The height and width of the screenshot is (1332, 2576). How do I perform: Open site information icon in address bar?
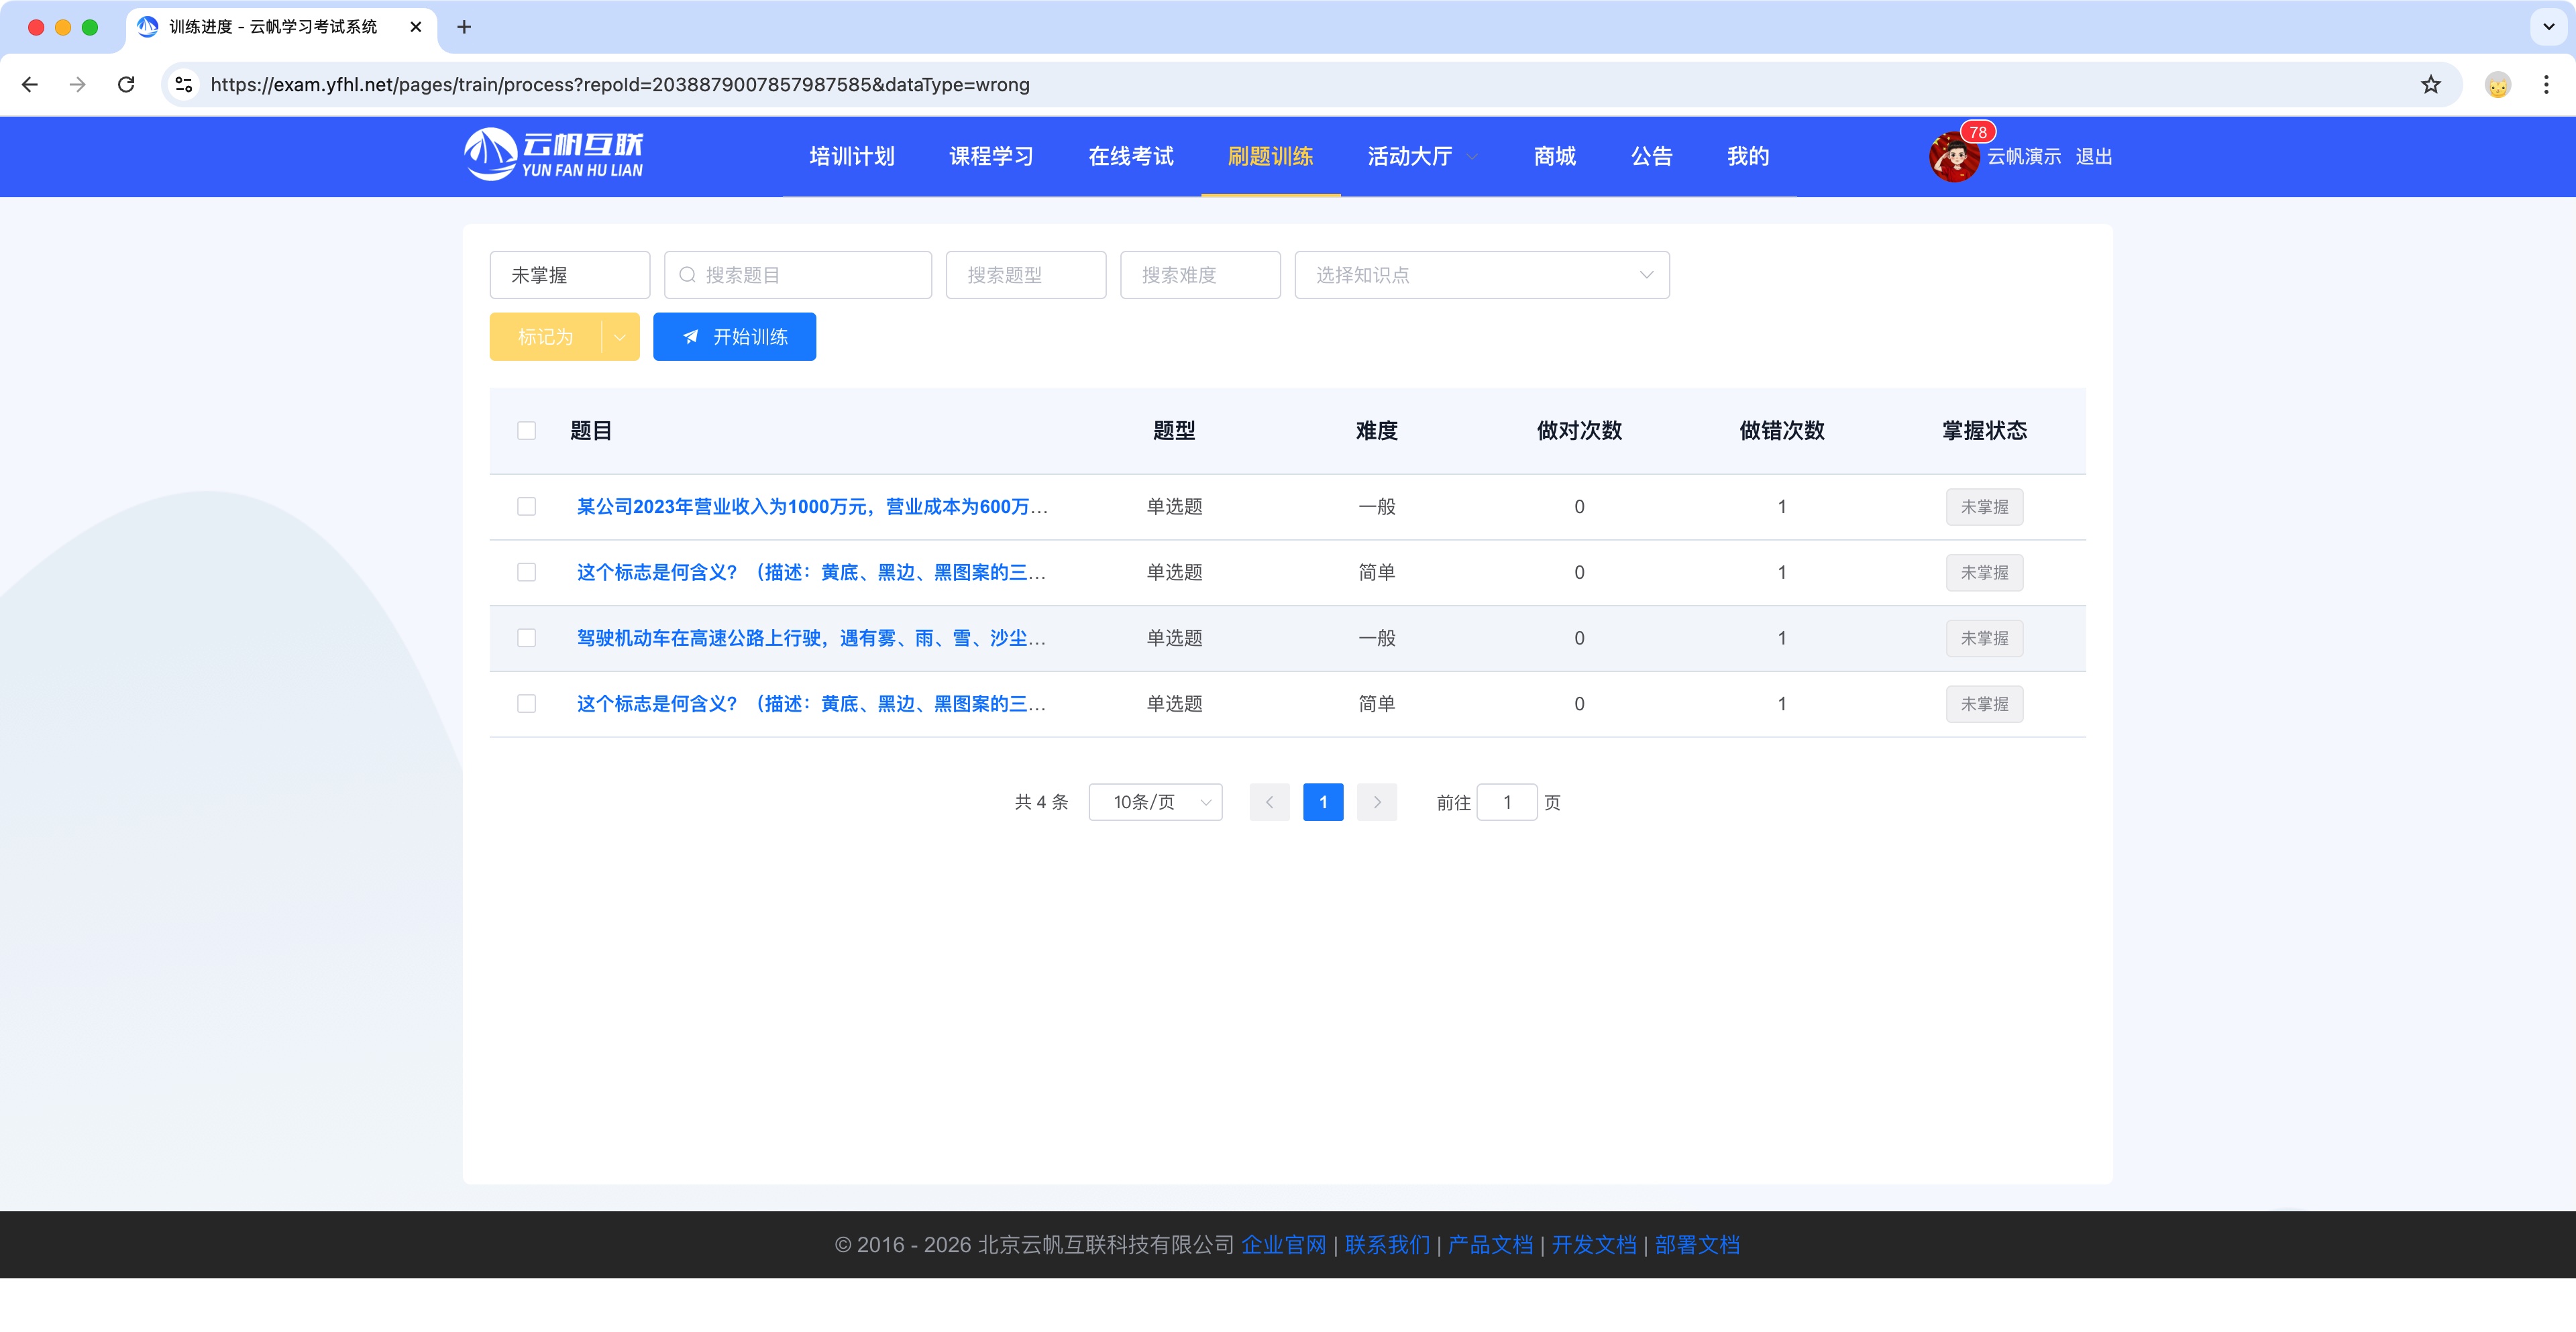pos(184,85)
